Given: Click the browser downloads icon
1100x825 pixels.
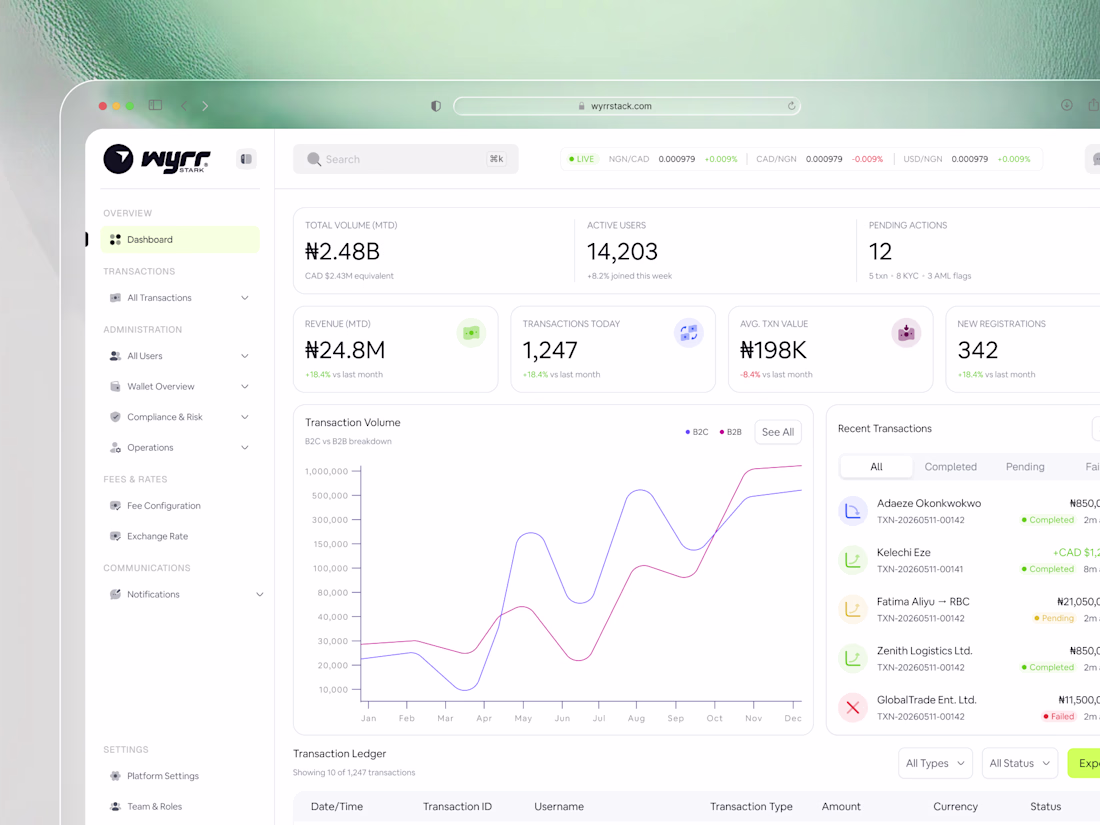Looking at the screenshot, I should point(1066,105).
